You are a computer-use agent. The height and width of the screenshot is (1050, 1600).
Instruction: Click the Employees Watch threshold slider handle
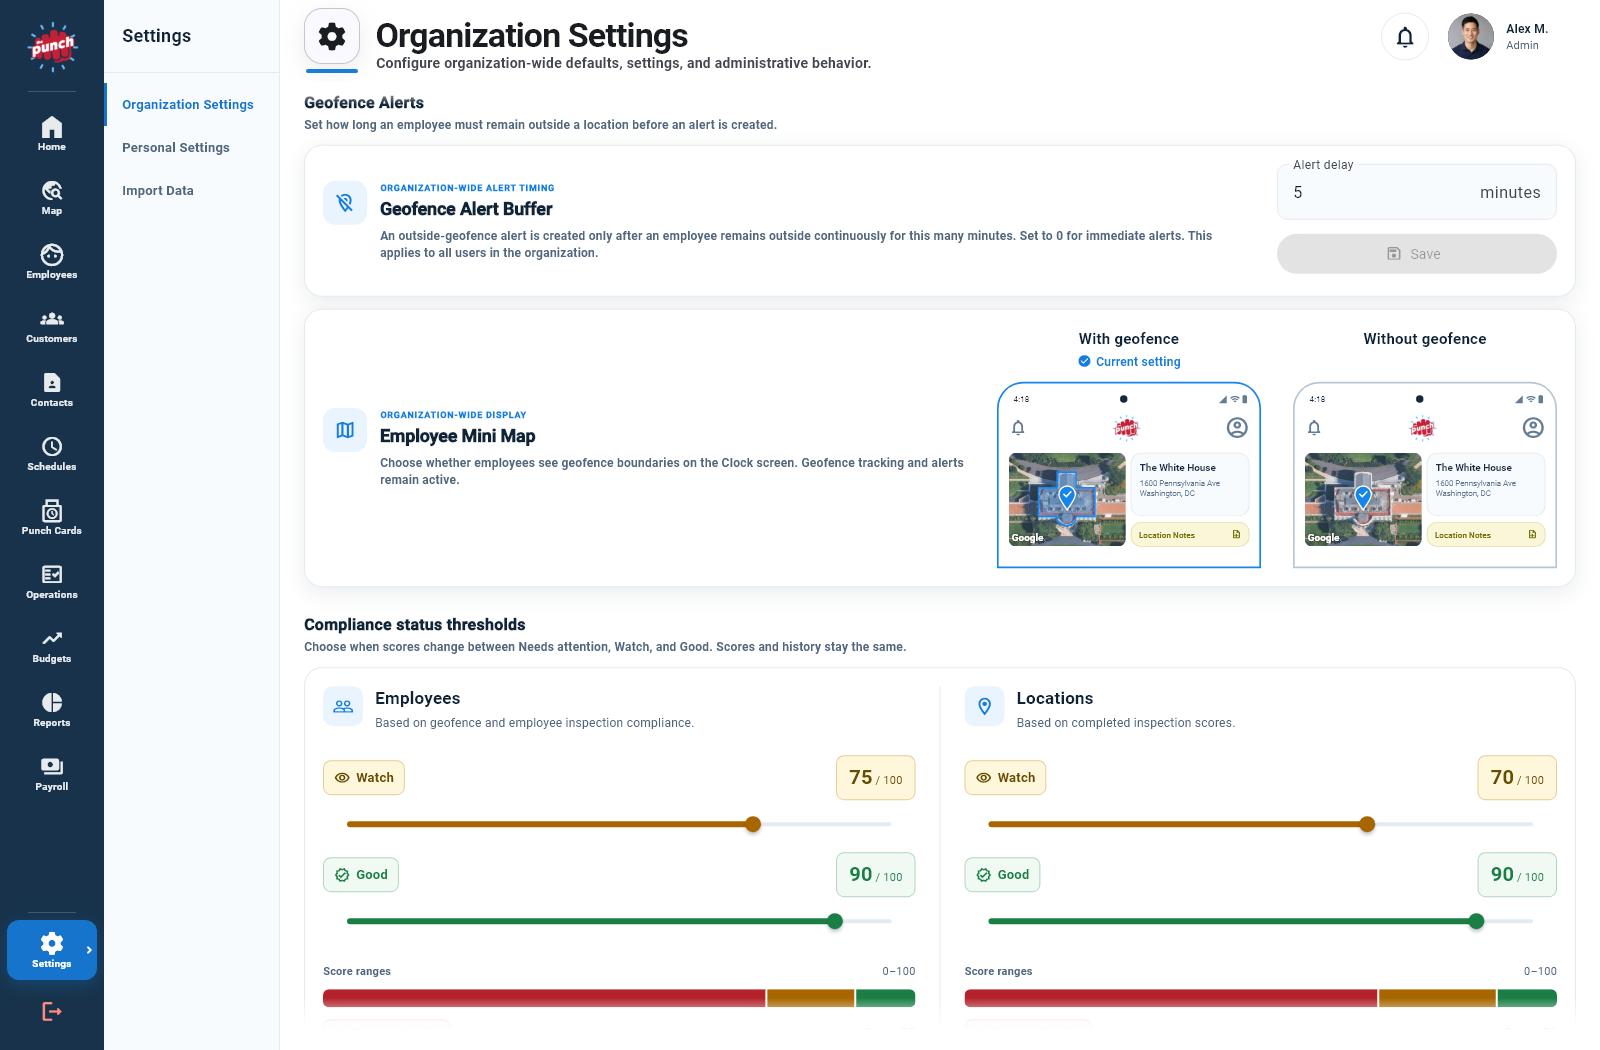[x=753, y=824]
